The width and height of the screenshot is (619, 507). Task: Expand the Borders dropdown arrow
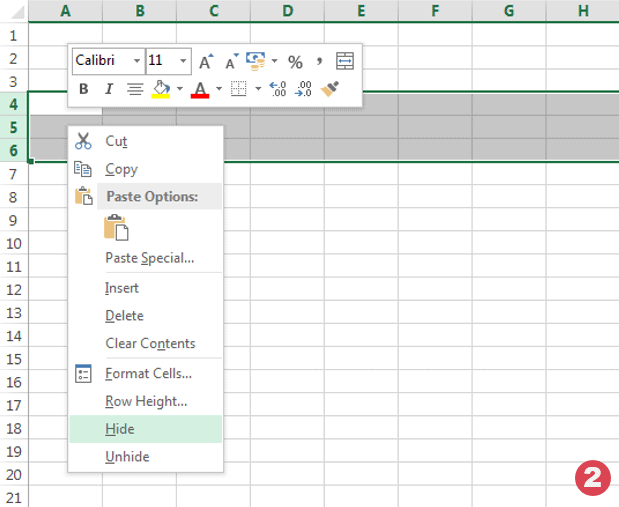click(258, 89)
